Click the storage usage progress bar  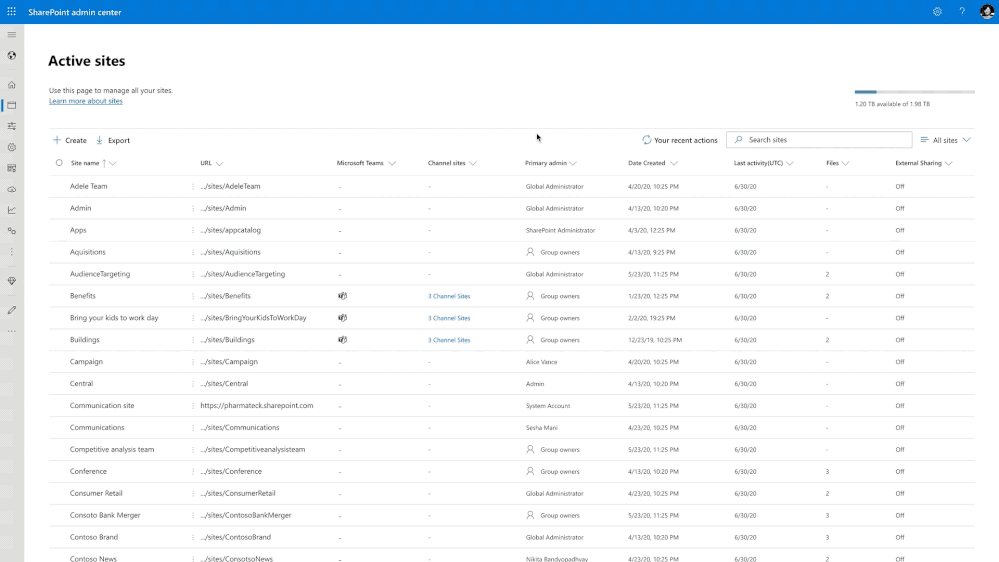tap(915, 92)
